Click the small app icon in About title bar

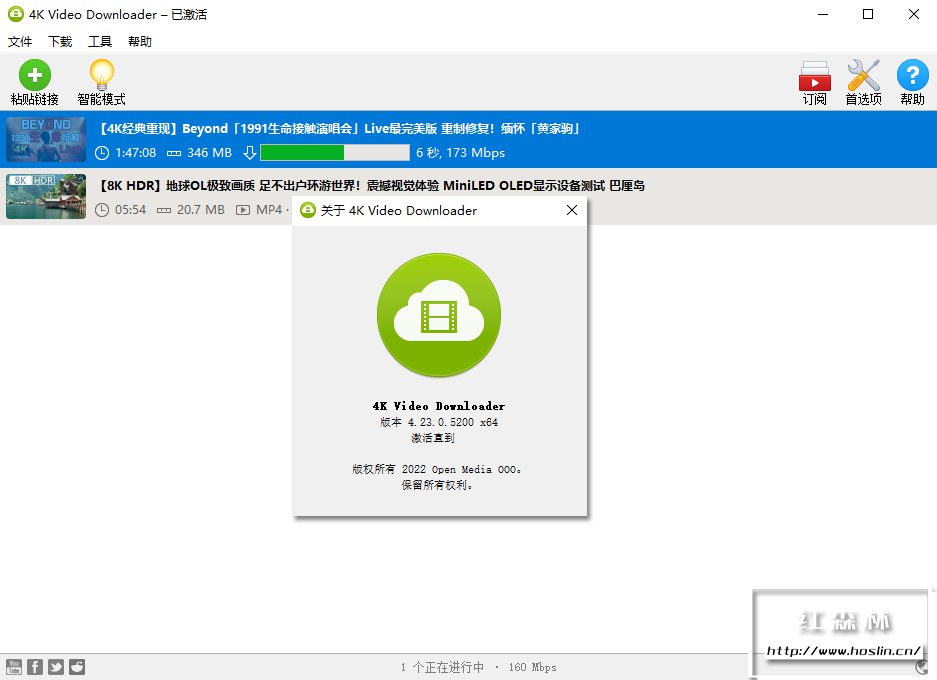308,210
